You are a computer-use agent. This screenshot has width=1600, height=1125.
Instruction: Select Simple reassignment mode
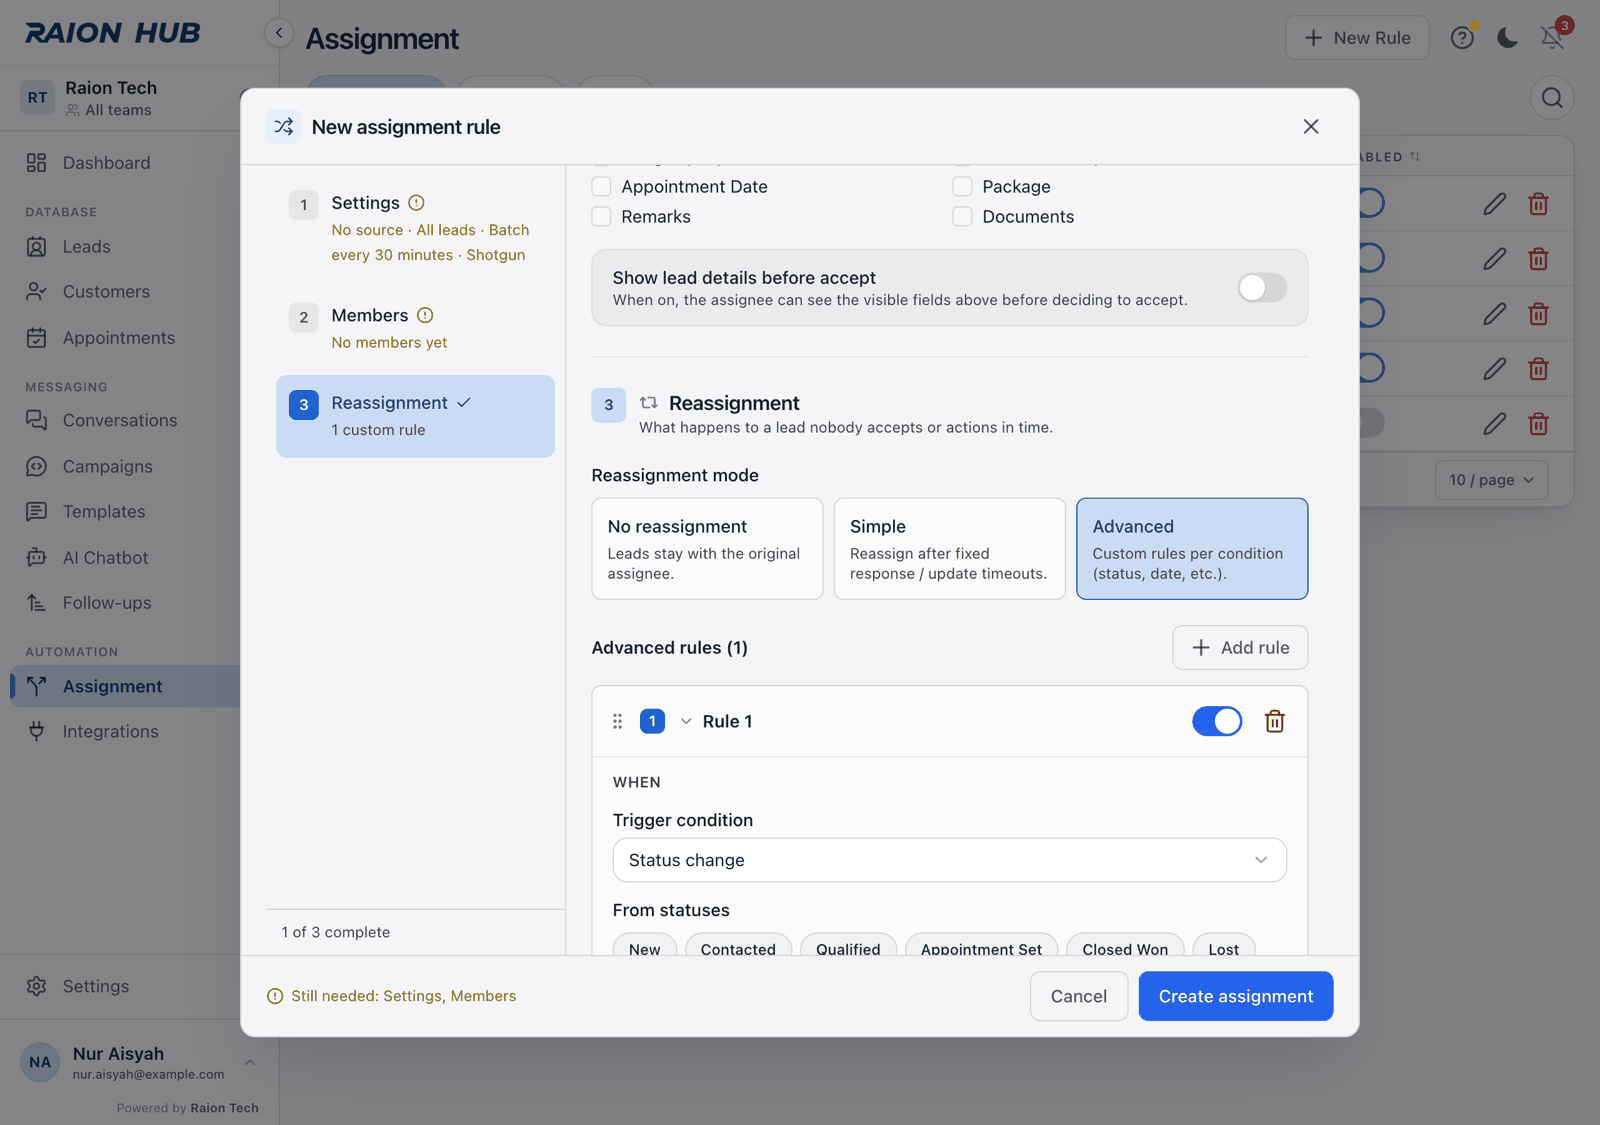(x=950, y=549)
